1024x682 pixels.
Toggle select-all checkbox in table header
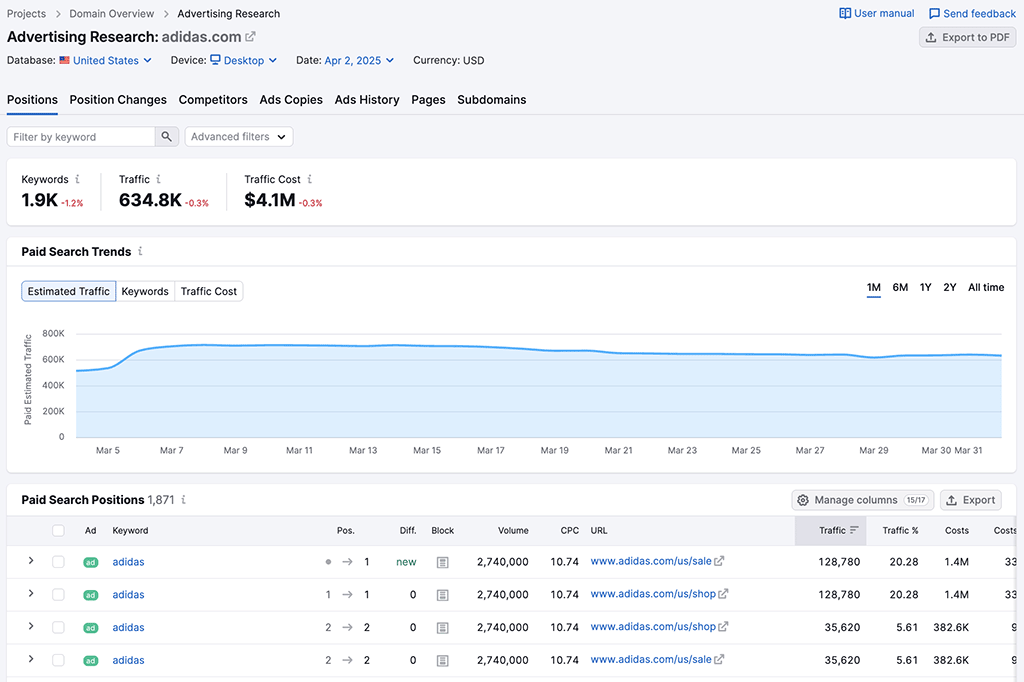(58, 530)
